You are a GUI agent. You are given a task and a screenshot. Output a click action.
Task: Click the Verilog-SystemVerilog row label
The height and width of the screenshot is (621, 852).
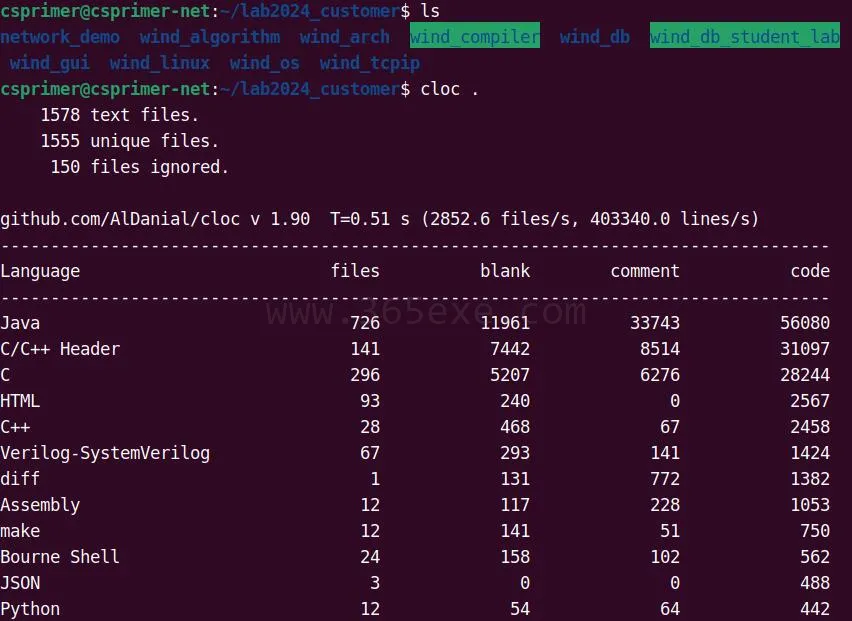point(105,453)
